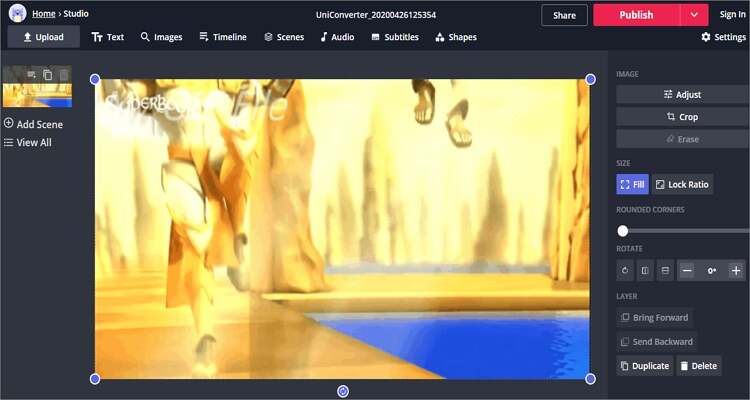
Task: Open the Timeline panel
Action: click(223, 37)
